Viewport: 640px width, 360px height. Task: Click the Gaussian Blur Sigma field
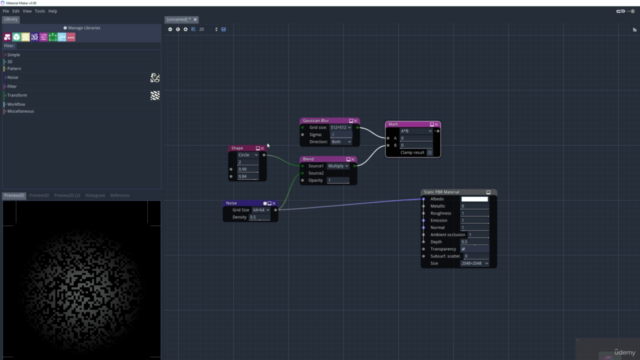coord(341,135)
